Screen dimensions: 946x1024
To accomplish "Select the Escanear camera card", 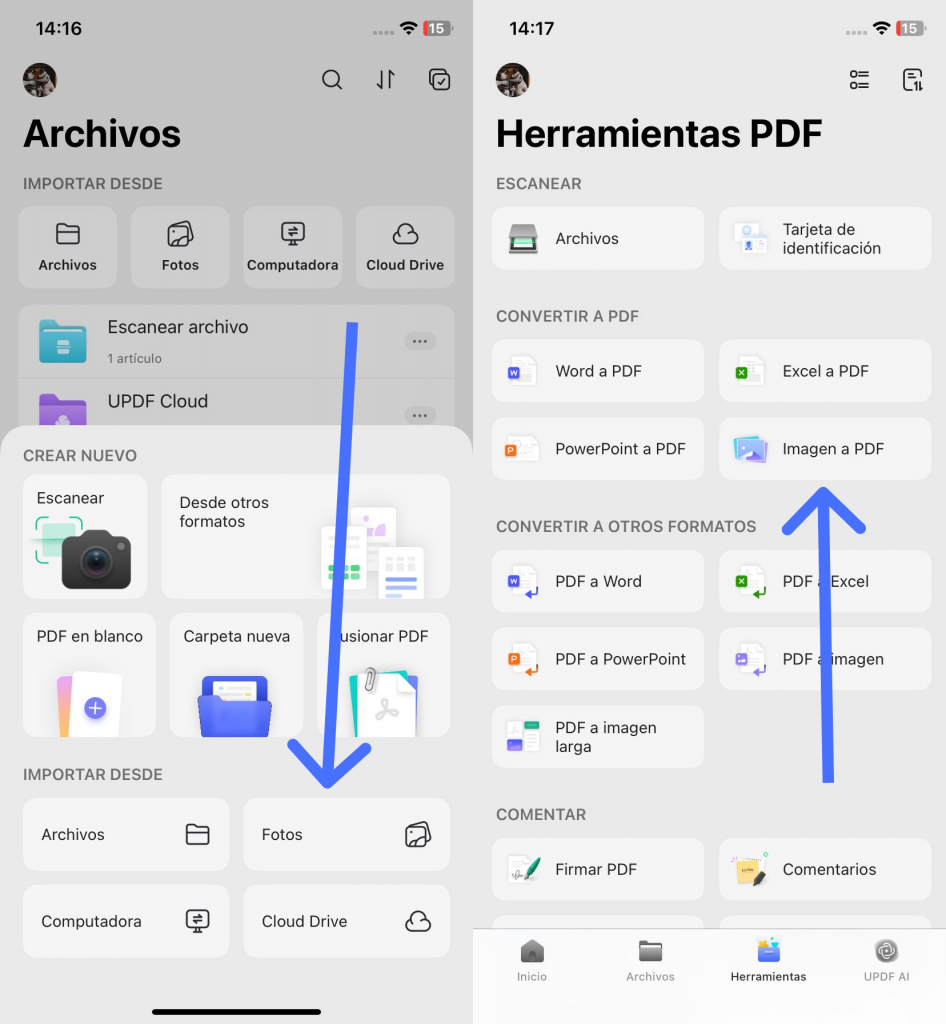I will tap(85, 536).
